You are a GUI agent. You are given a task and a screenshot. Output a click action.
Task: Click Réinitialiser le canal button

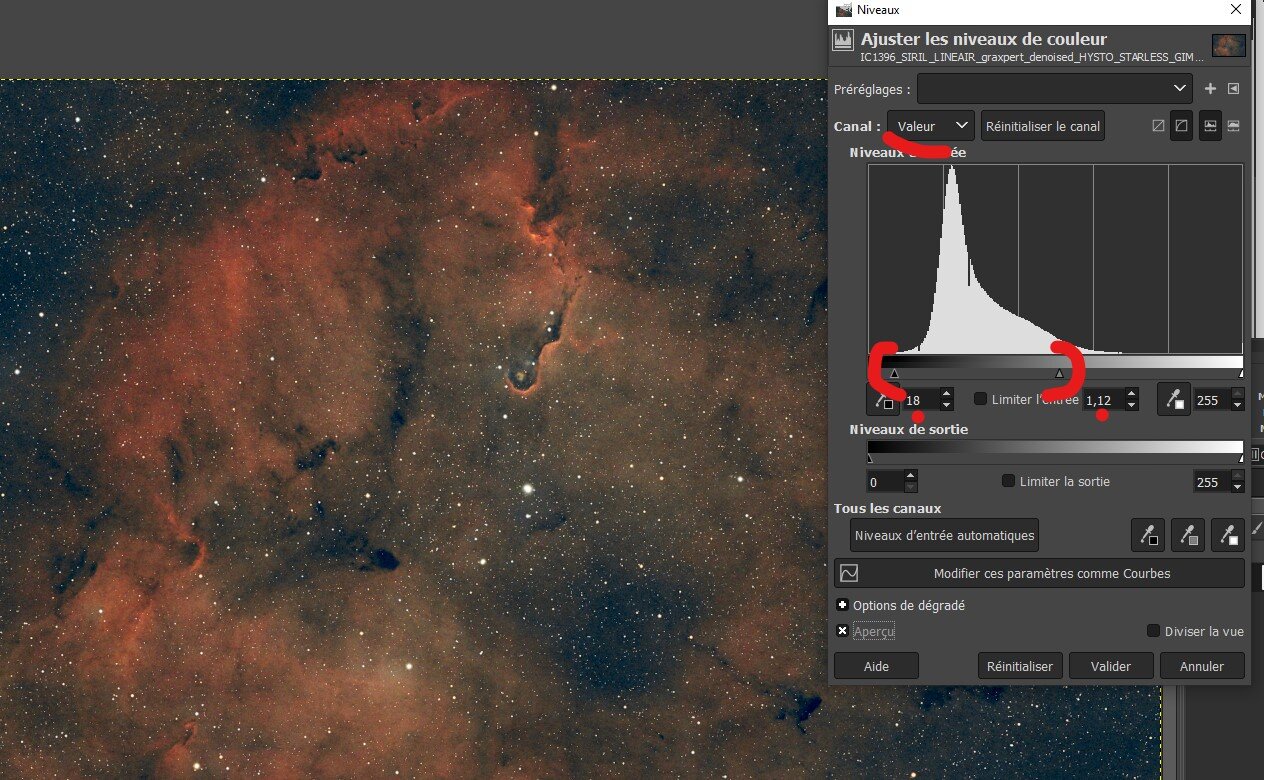point(1043,126)
